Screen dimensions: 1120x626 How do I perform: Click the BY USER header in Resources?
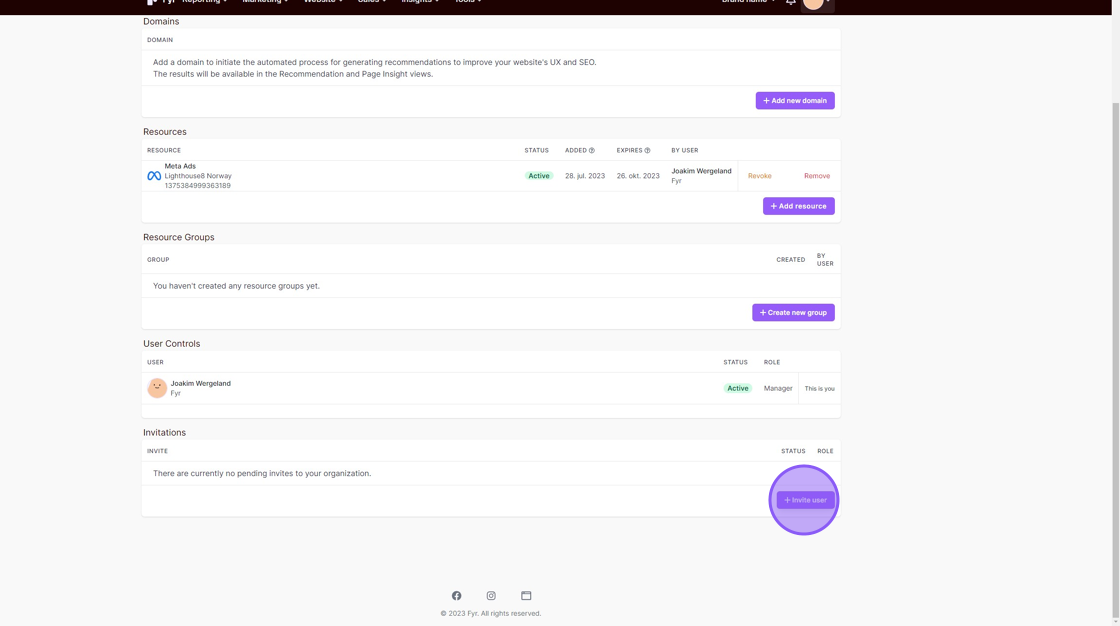pyautogui.click(x=685, y=151)
